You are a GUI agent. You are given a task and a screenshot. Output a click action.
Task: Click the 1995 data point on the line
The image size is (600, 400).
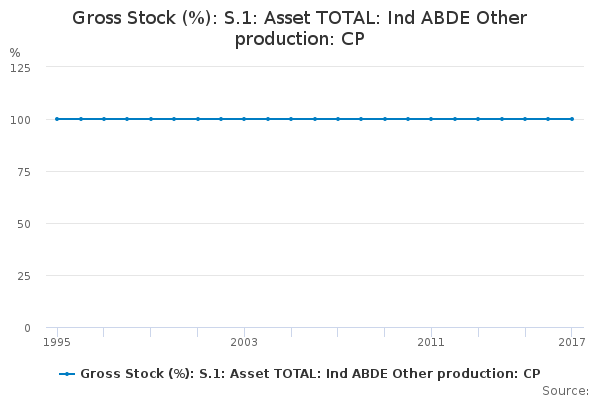tap(57, 119)
